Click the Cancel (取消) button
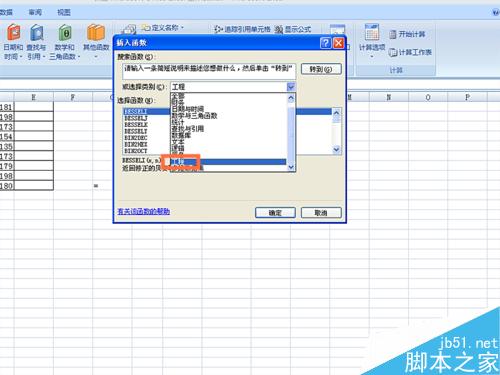The height and width of the screenshot is (375, 500). click(321, 213)
